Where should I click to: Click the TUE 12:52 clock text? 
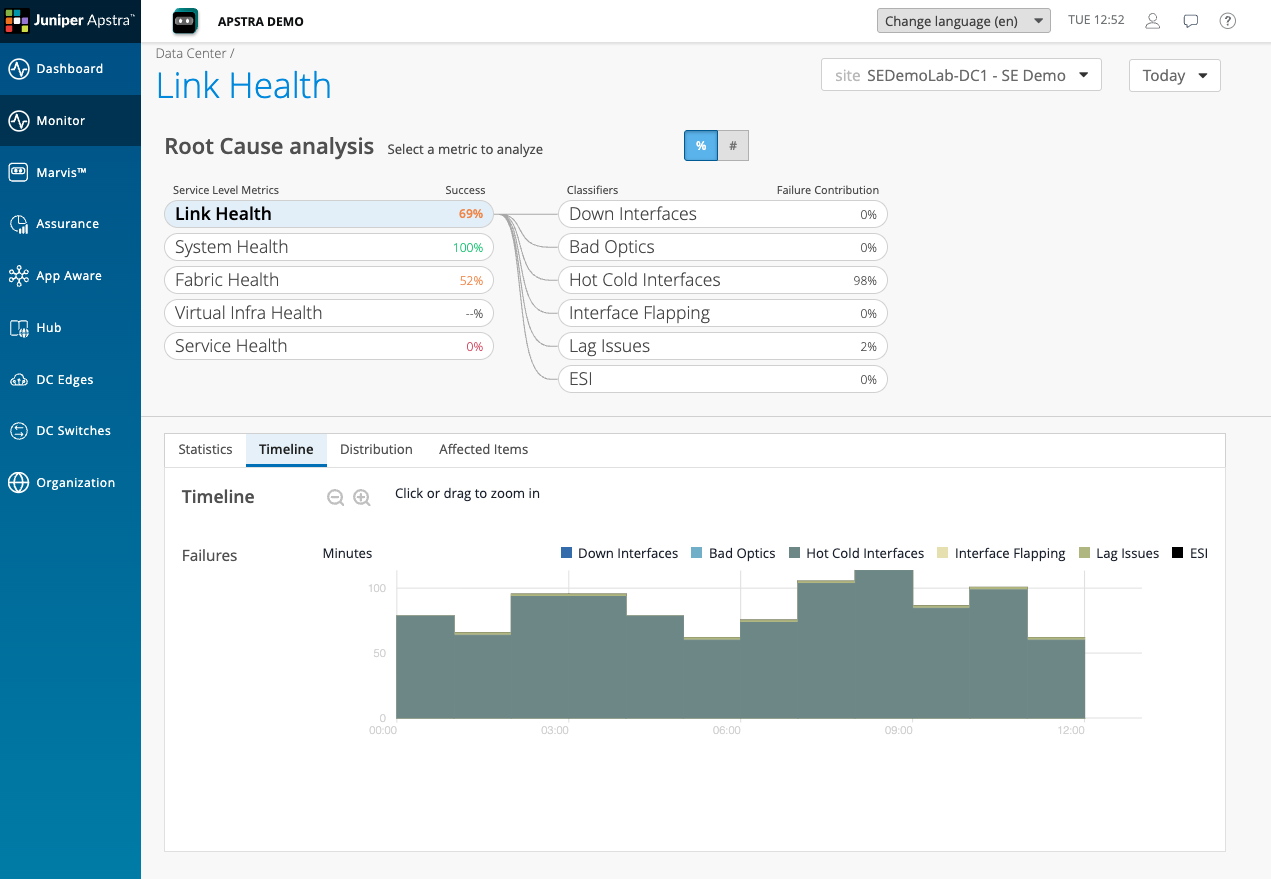click(1096, 20)
